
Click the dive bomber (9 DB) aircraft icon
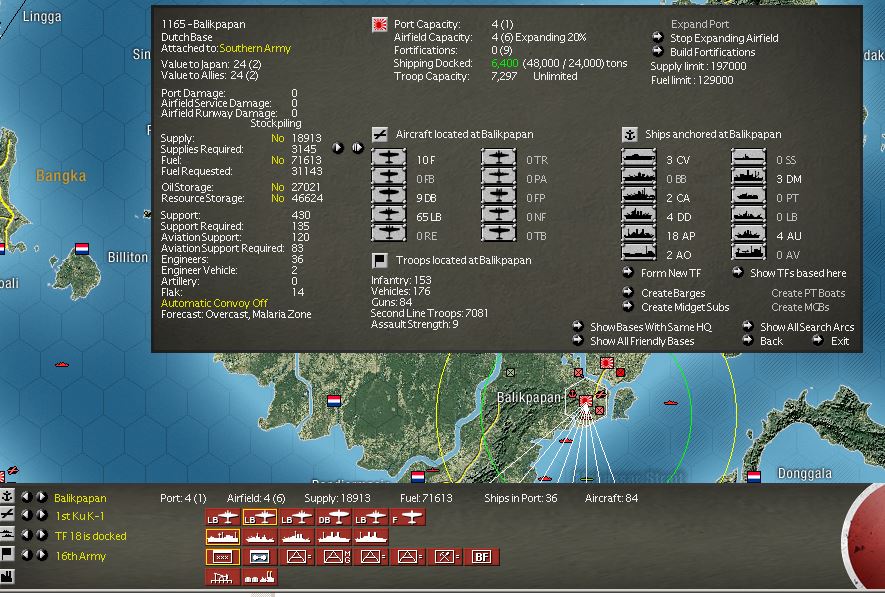click(x=388, y=196)
